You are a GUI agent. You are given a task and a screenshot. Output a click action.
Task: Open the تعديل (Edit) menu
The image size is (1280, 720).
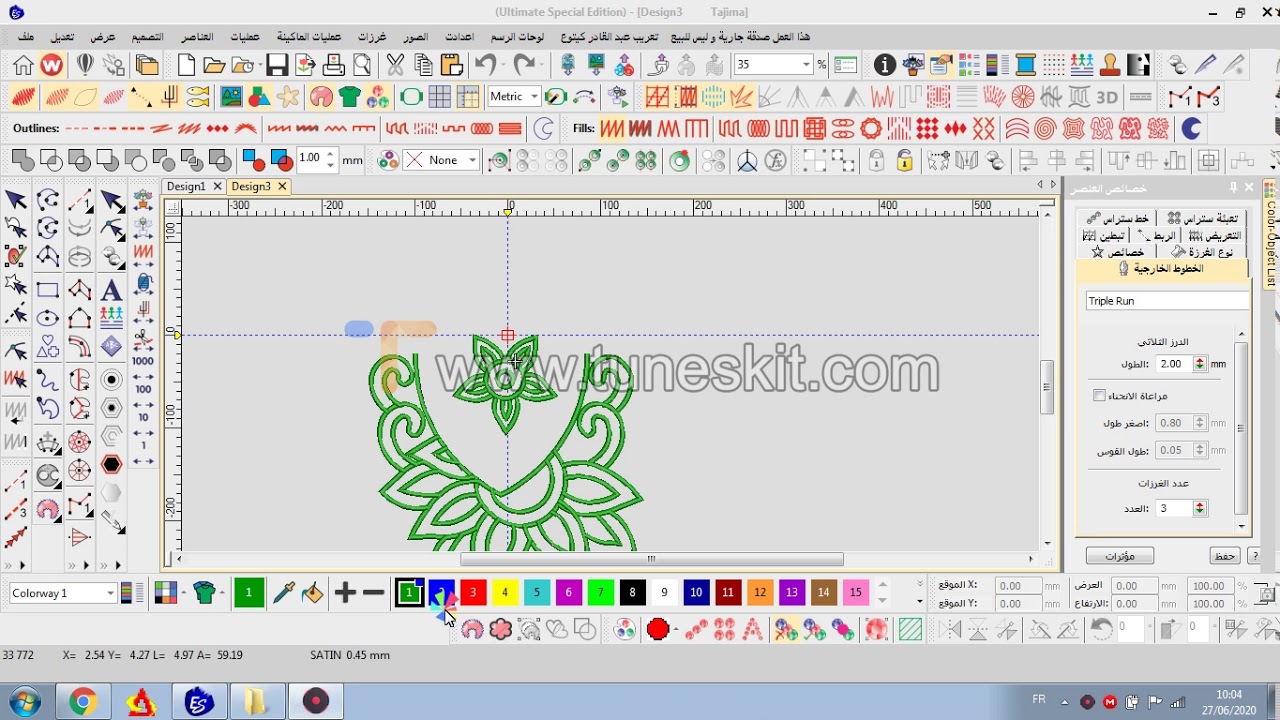click(62, 37)
